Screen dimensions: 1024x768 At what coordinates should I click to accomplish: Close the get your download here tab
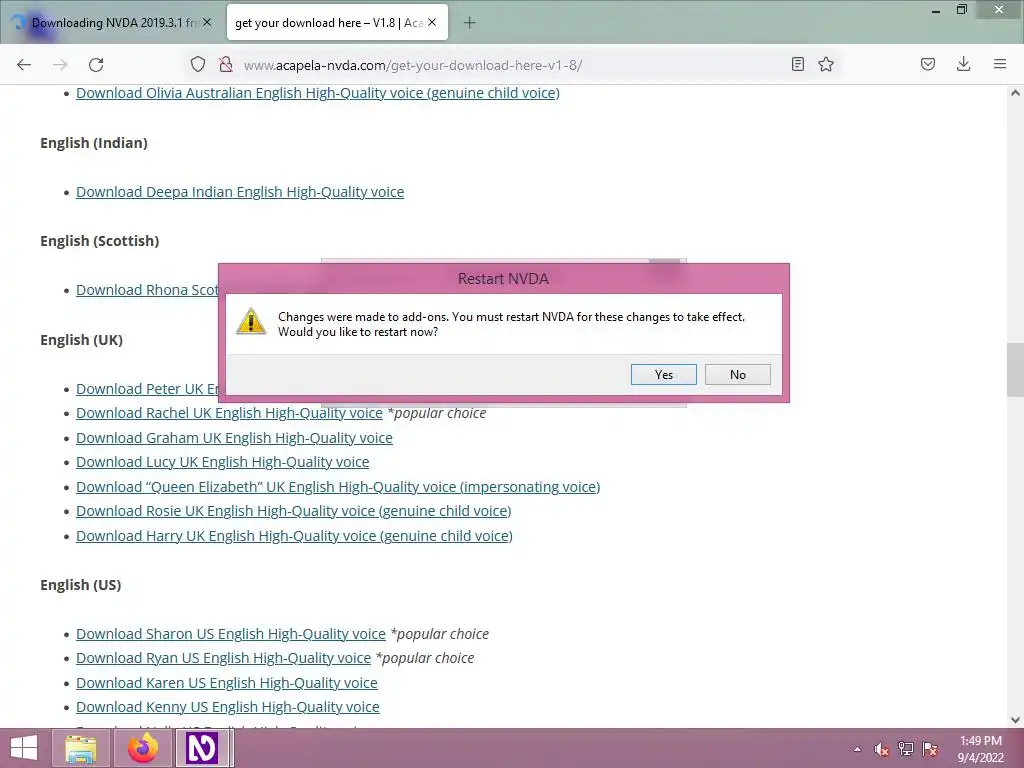pos(432,22)
